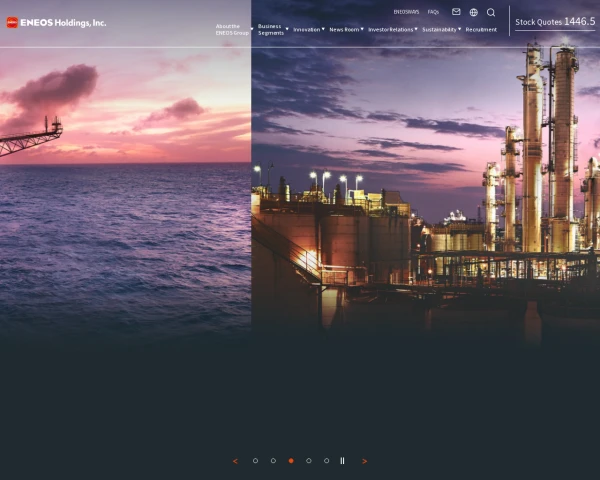This screenshot has height=480, width=600.
Task: Open the Innovation dropdown menu
Action: (x=308, y=30)
